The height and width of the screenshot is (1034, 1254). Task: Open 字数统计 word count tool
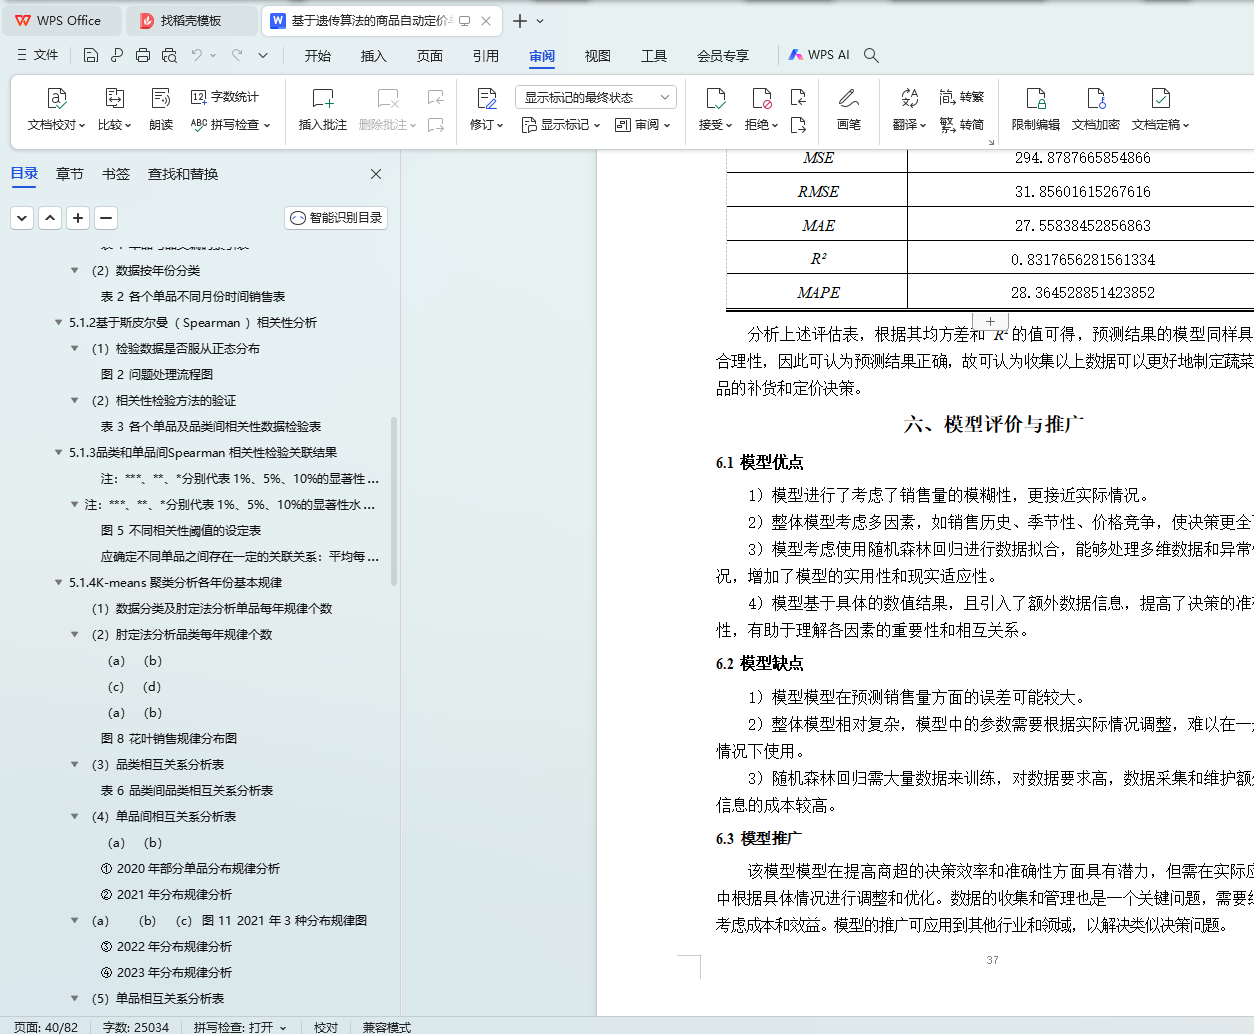pos(225,97)
